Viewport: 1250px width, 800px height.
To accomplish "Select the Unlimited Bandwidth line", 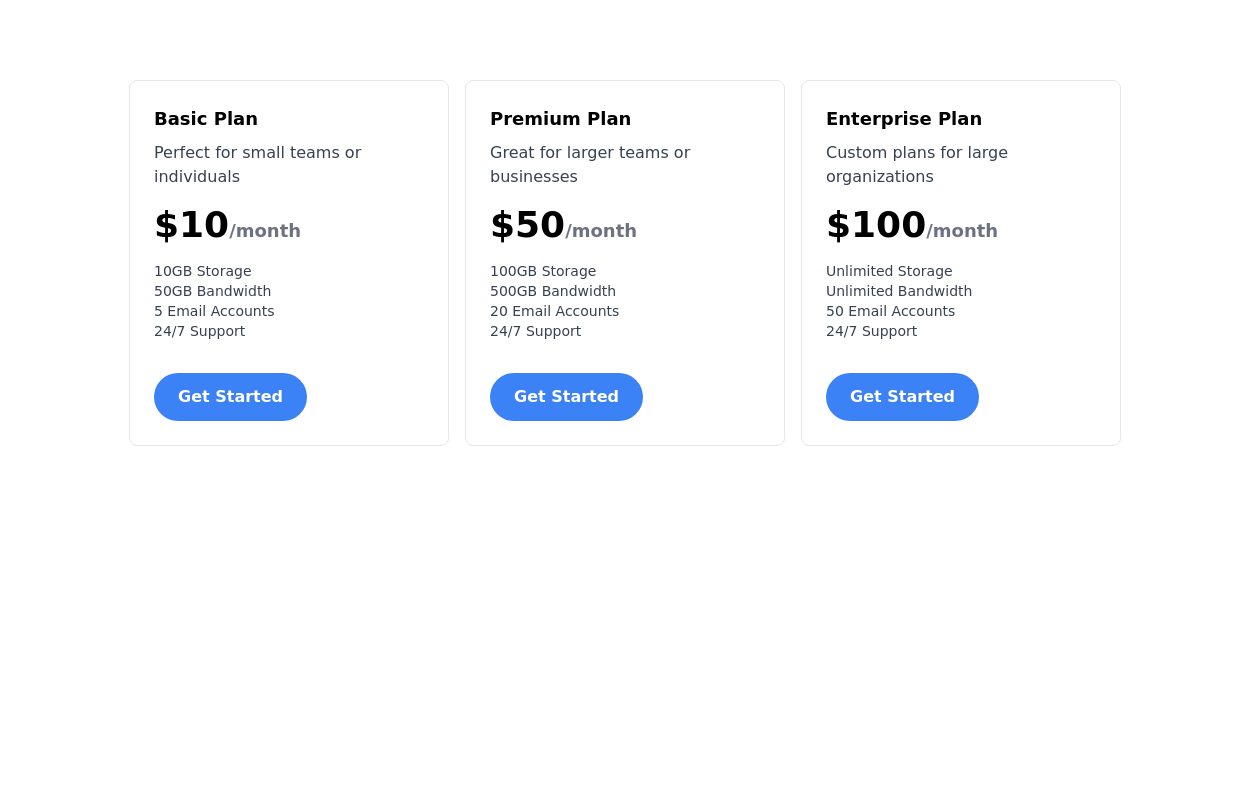I will click(899, 291).
